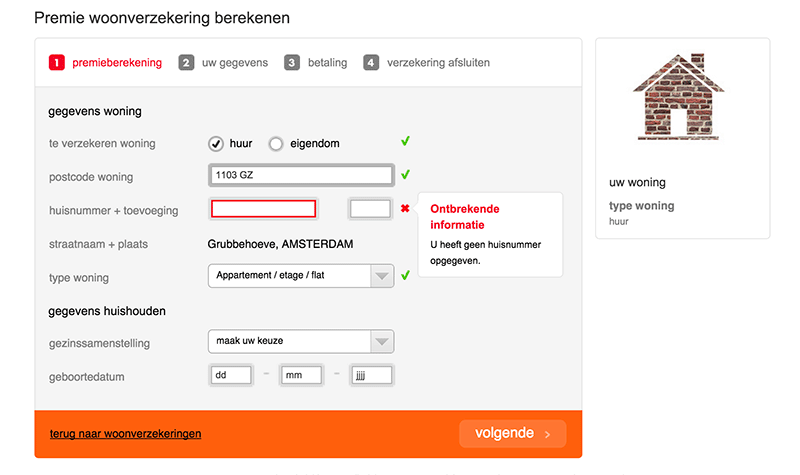Click the postcode field containing 1103 GZ
The image size is (800, 475).
pyautogui.click(x=301, y=175)
